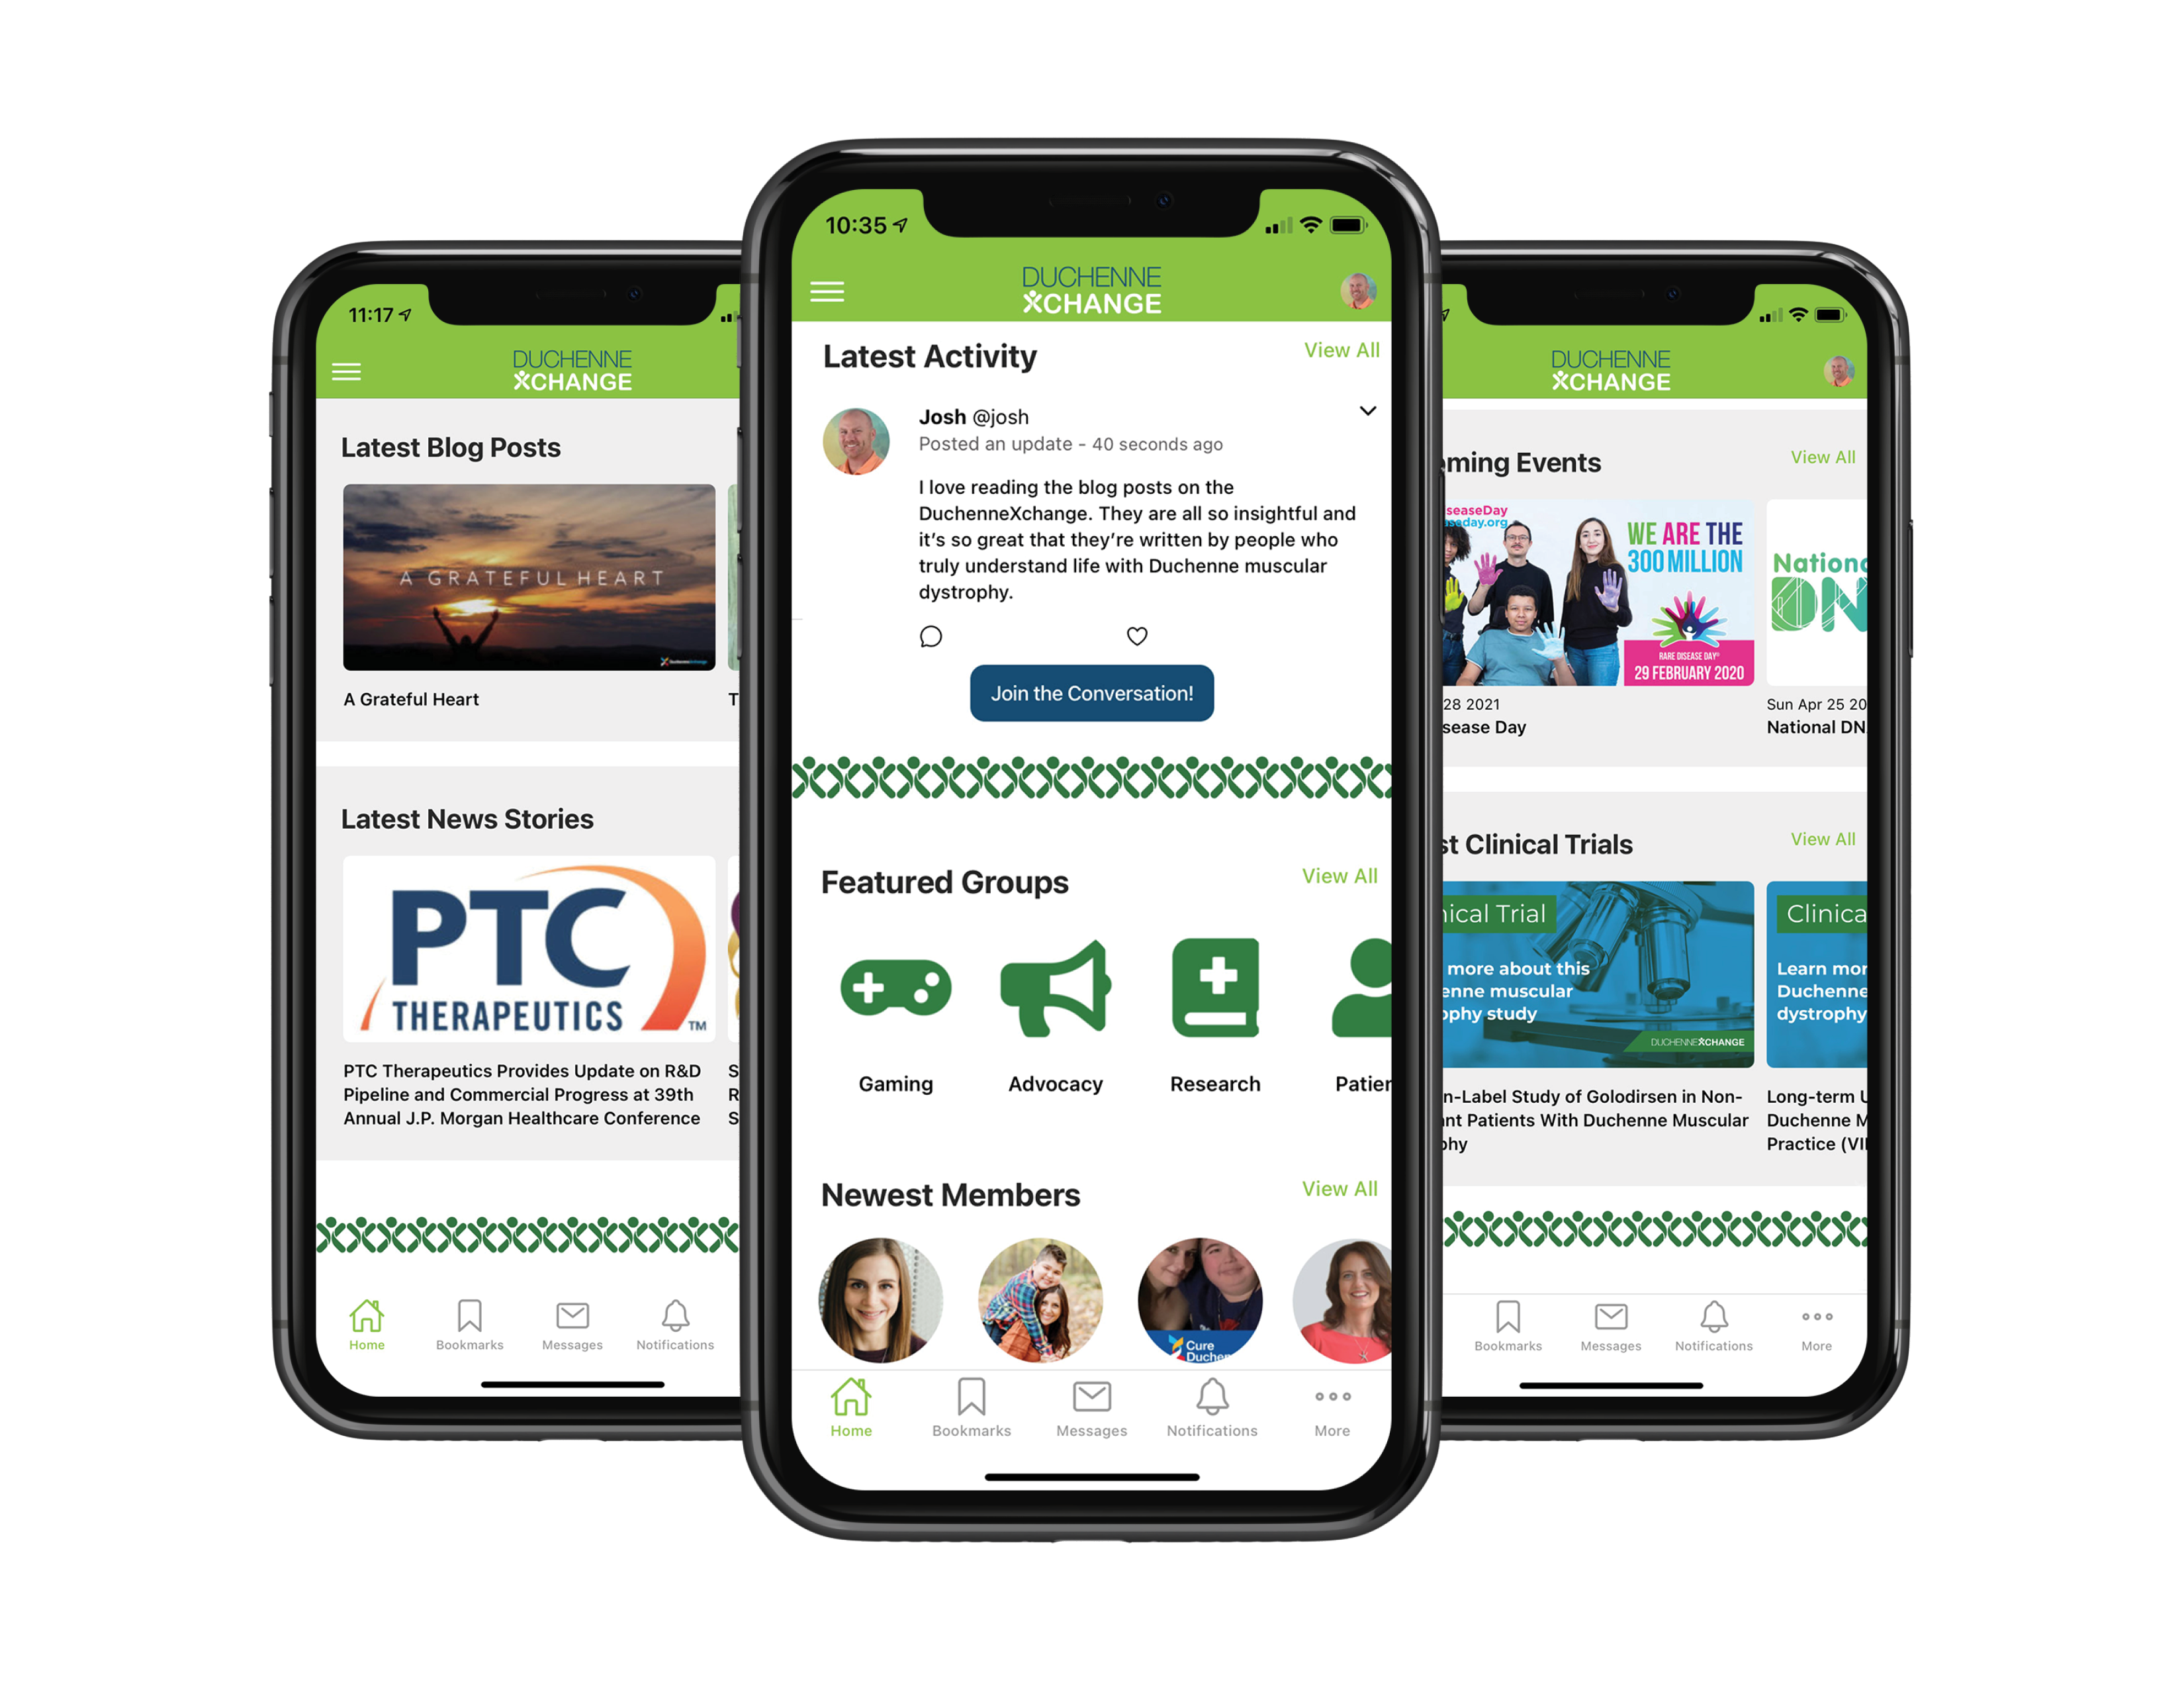Image resolution: width=2184 pixels, height=1688 pixels.
Task: Click Join the Conversation button
Action: 1089,693
